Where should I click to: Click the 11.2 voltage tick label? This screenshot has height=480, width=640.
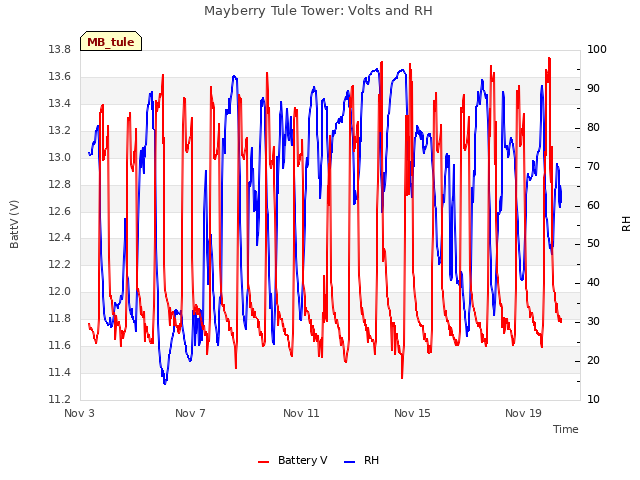60,399
